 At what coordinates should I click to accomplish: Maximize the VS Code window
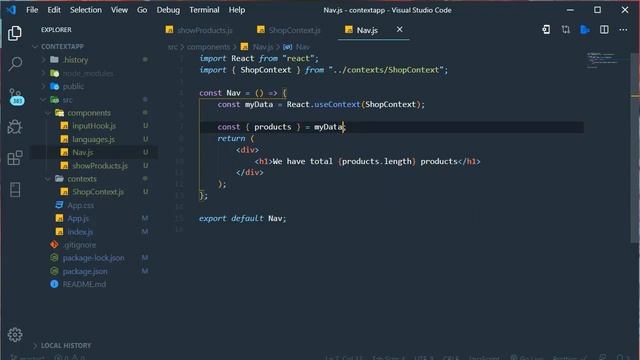[597, 10]
